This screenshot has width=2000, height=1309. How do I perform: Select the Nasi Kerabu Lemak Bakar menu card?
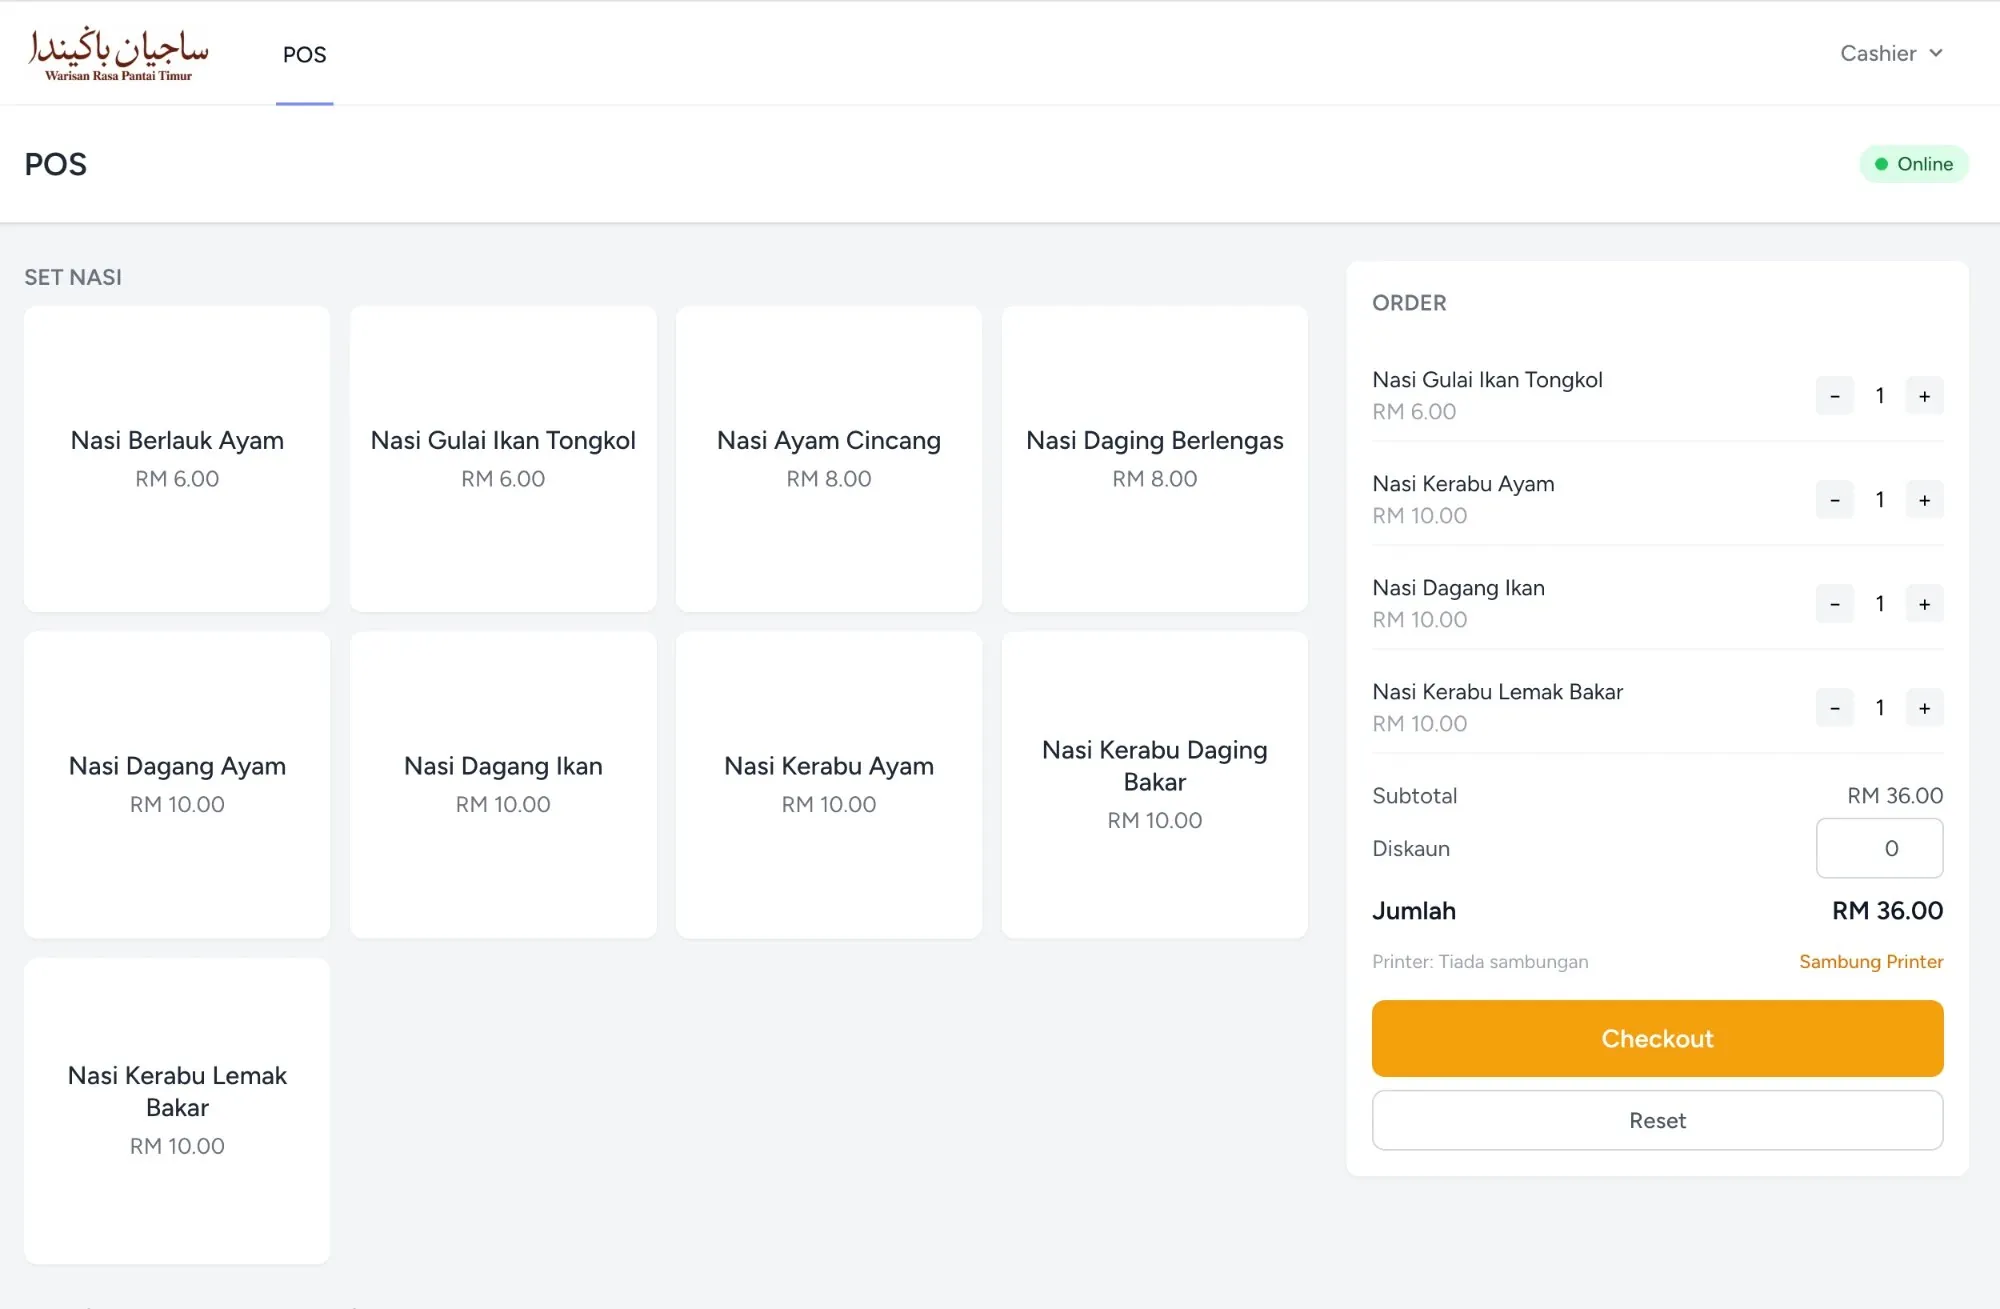177,1111
